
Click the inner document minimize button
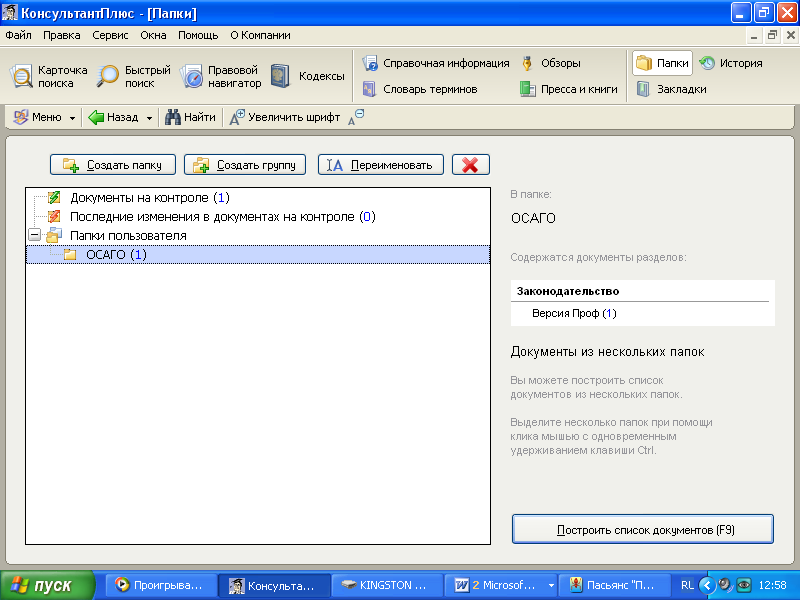pos(754,35)
